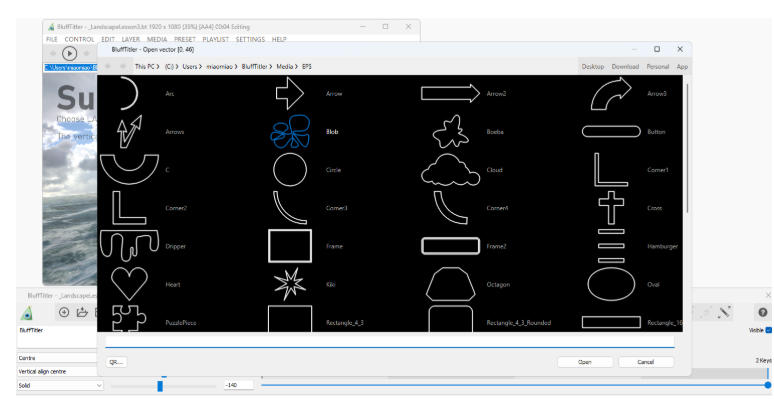
Task: Select the Kilo star thumbnail
Action: 290,284
